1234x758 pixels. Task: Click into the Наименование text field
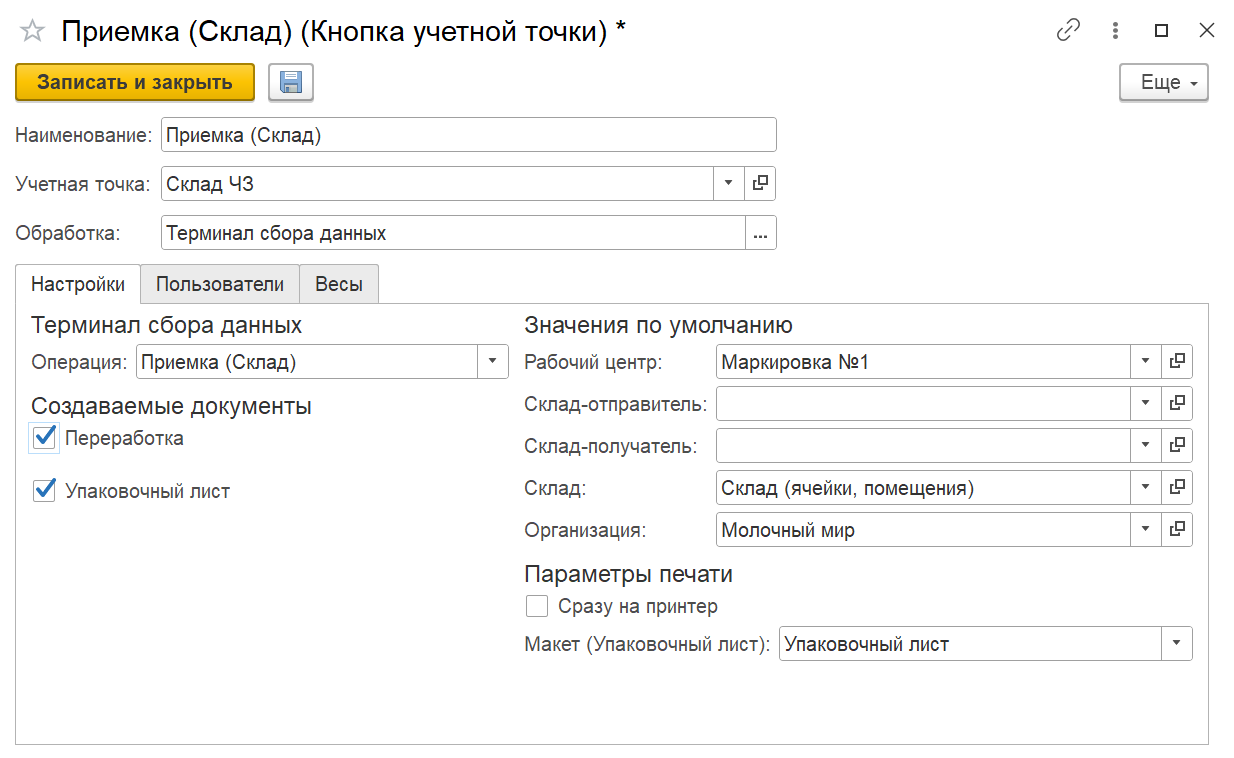click(x=468, y=135)
